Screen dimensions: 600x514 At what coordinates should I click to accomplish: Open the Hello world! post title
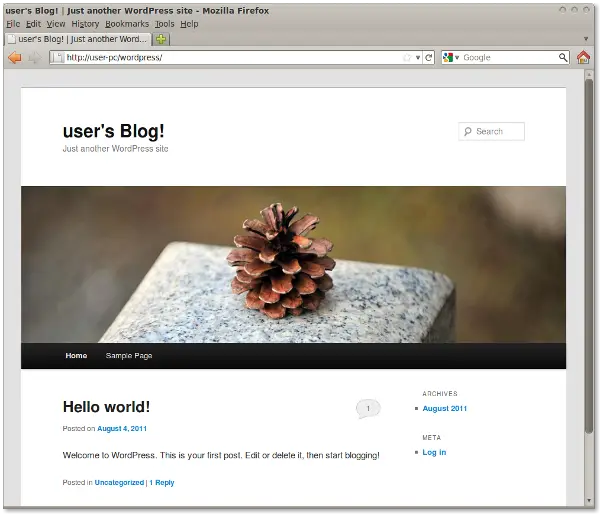click(x=106, y=407)
